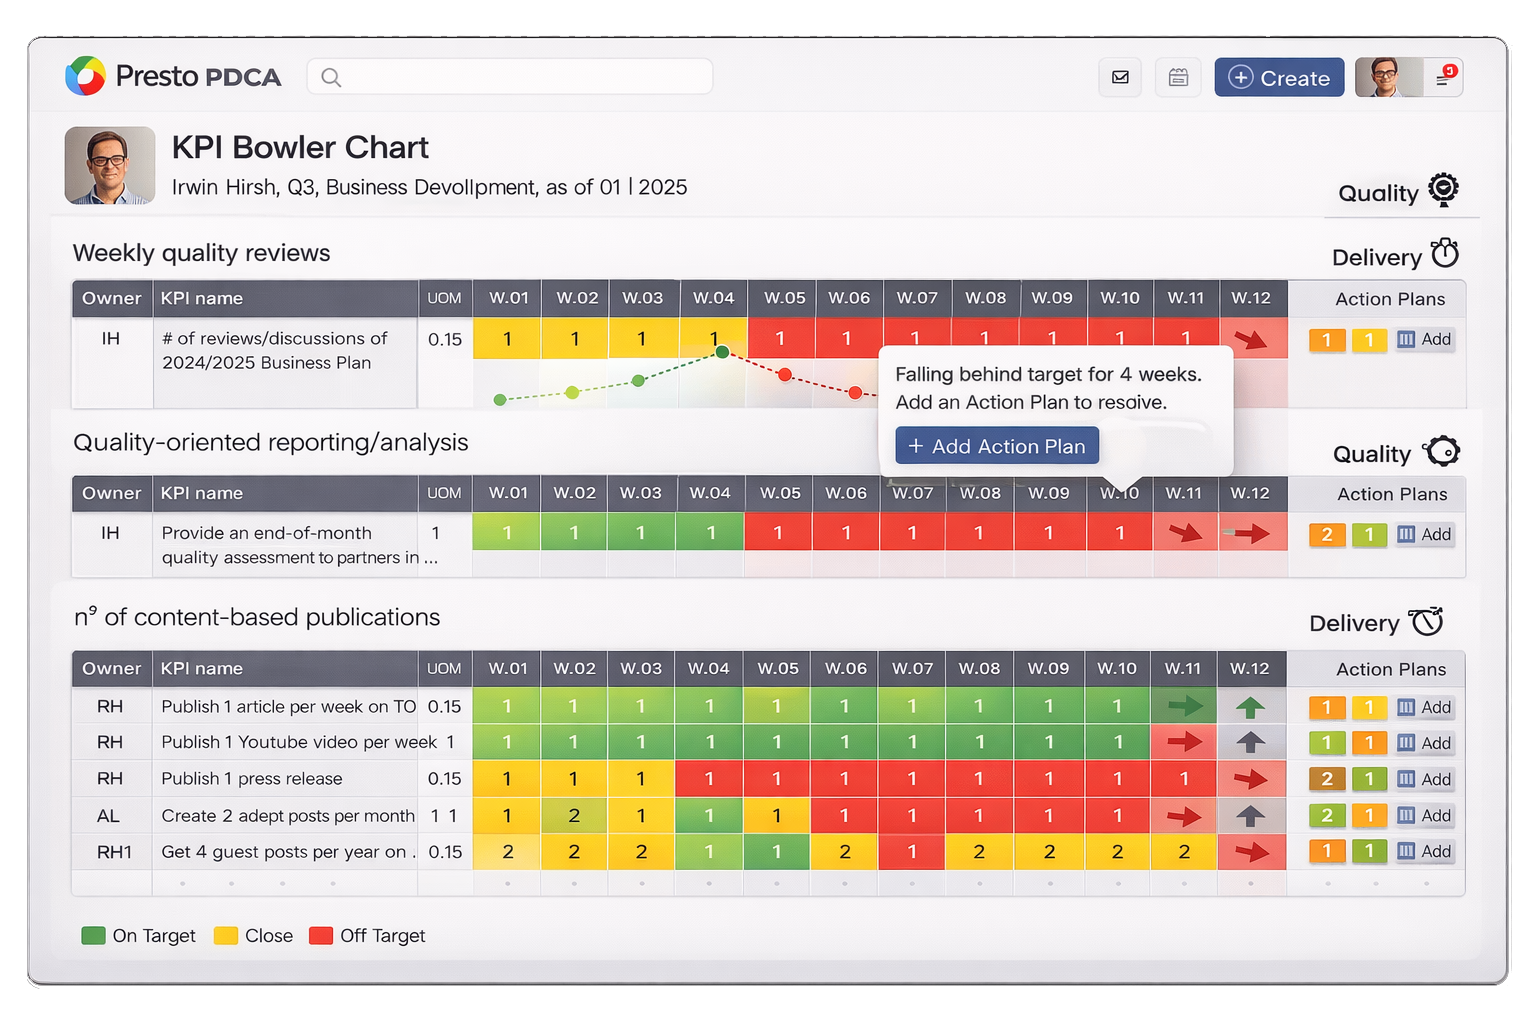Image resolution: width=1536 pixels, height=1024 pixels.
Task: Click the W.06 column header in the Weekly quality reviews table
Action: click(x=849, y=298)
